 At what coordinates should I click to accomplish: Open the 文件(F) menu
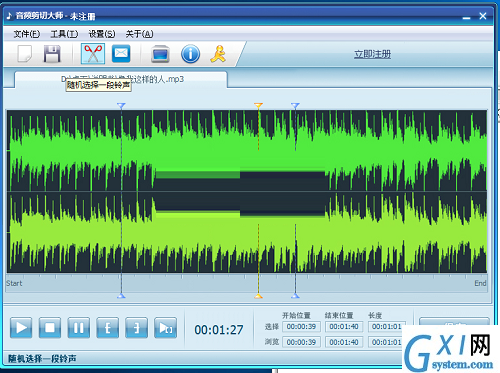(x=27, y=34)
